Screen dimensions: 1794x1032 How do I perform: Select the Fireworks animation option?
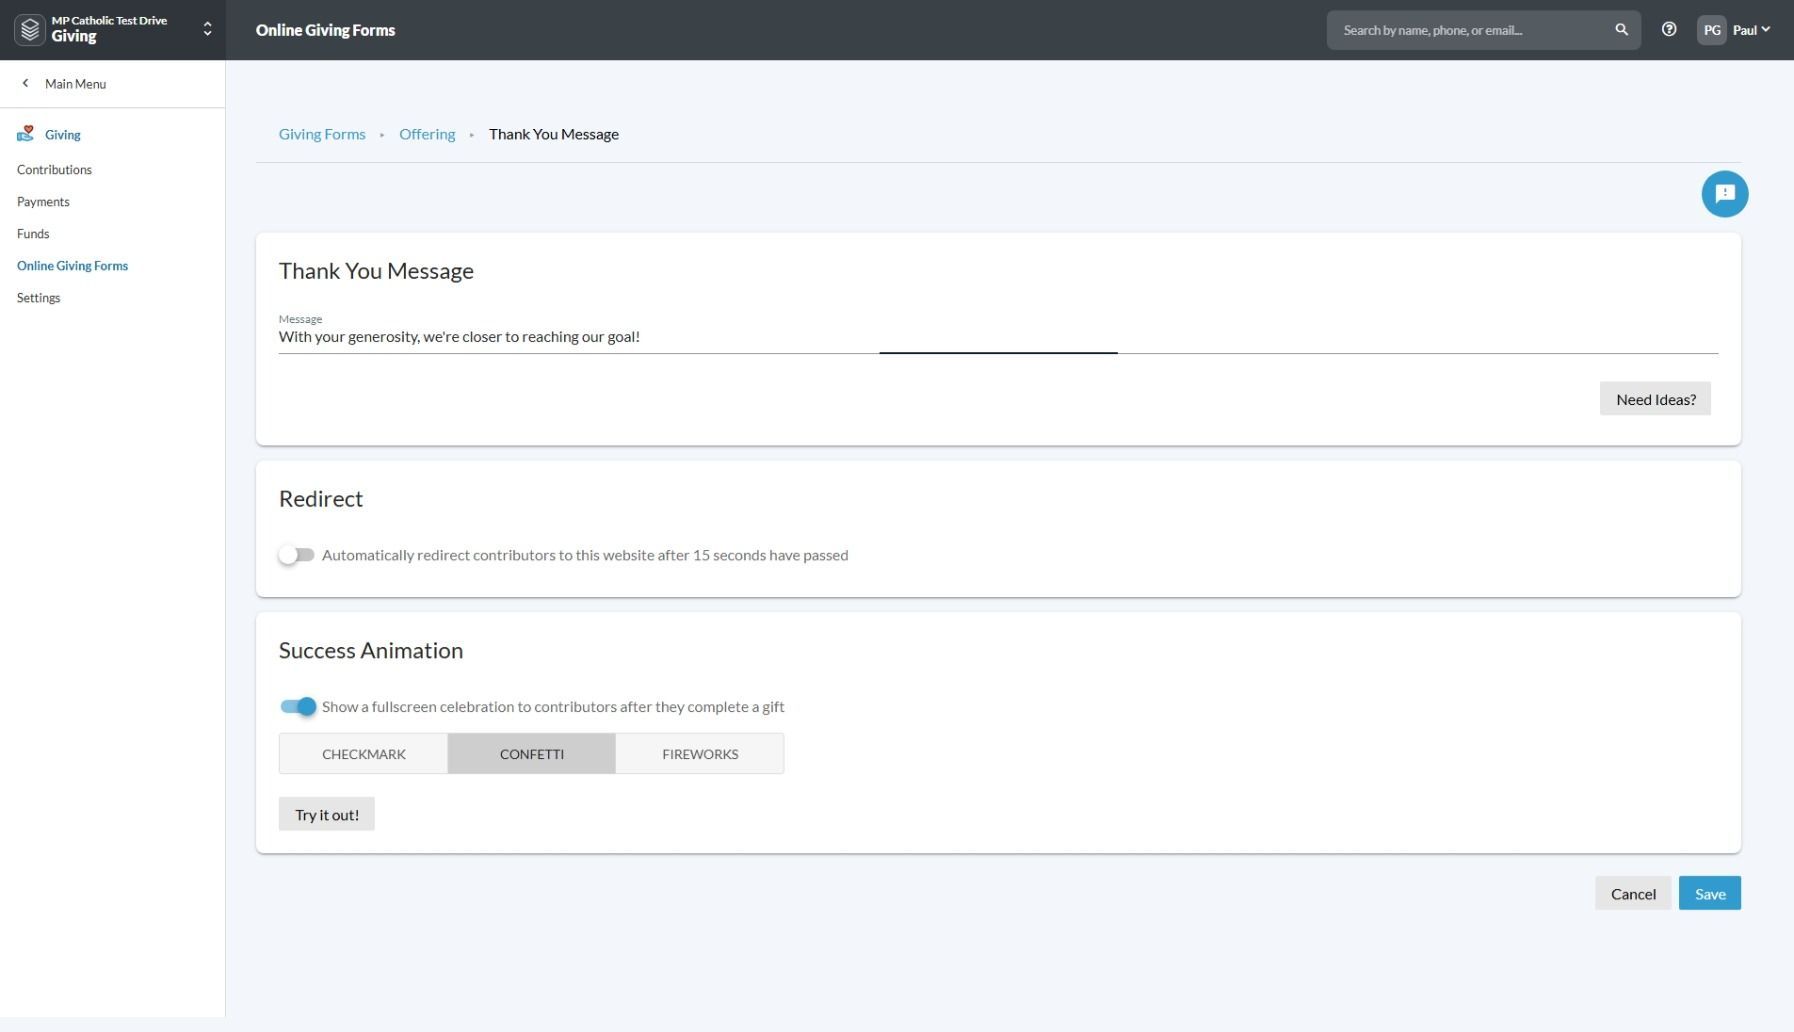pos(700,754)
